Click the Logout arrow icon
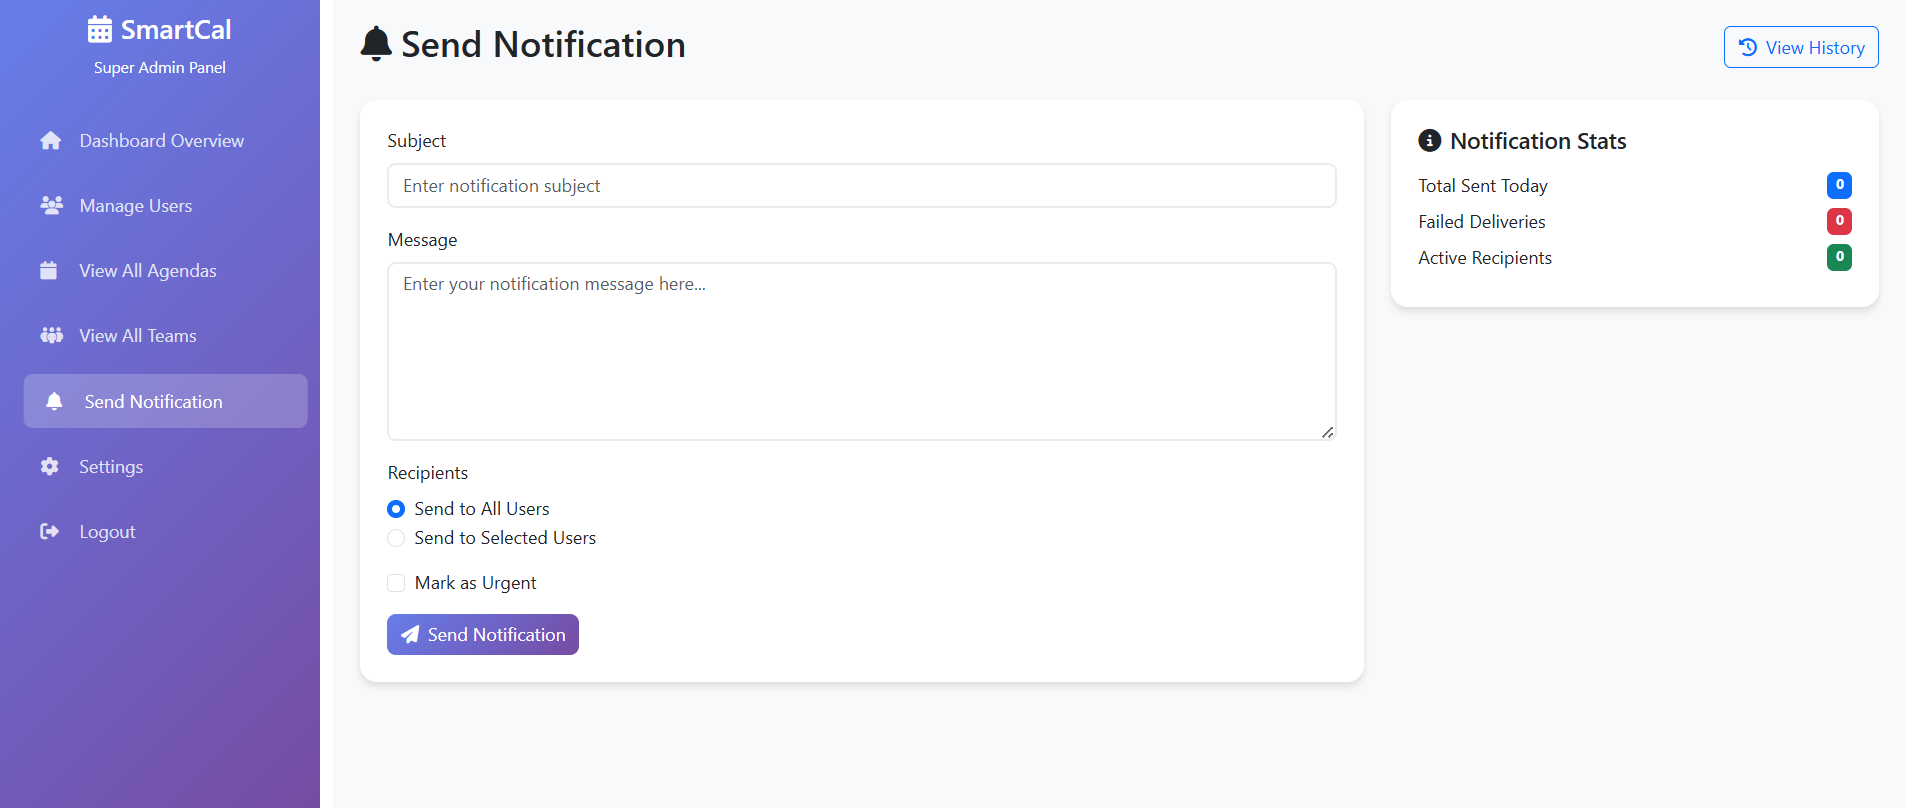Image resolution: width=1916 pixels, height=808 pixels. coord(49,531)
